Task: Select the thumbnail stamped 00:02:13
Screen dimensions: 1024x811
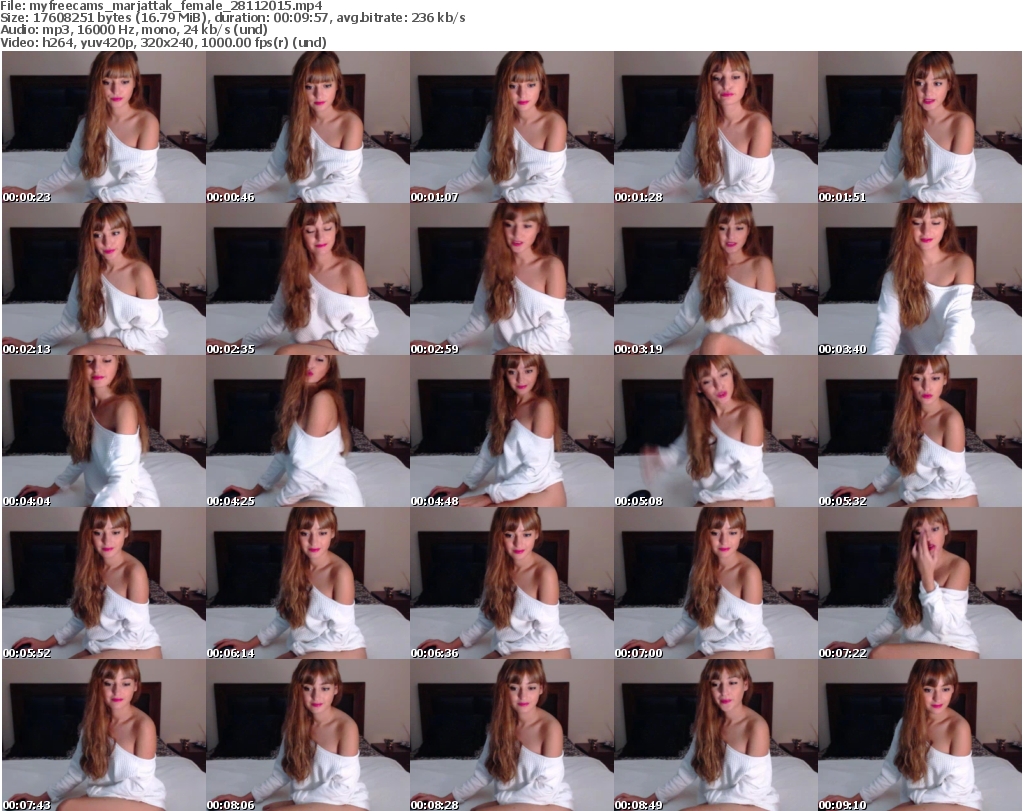Action: tap(104, 279)
